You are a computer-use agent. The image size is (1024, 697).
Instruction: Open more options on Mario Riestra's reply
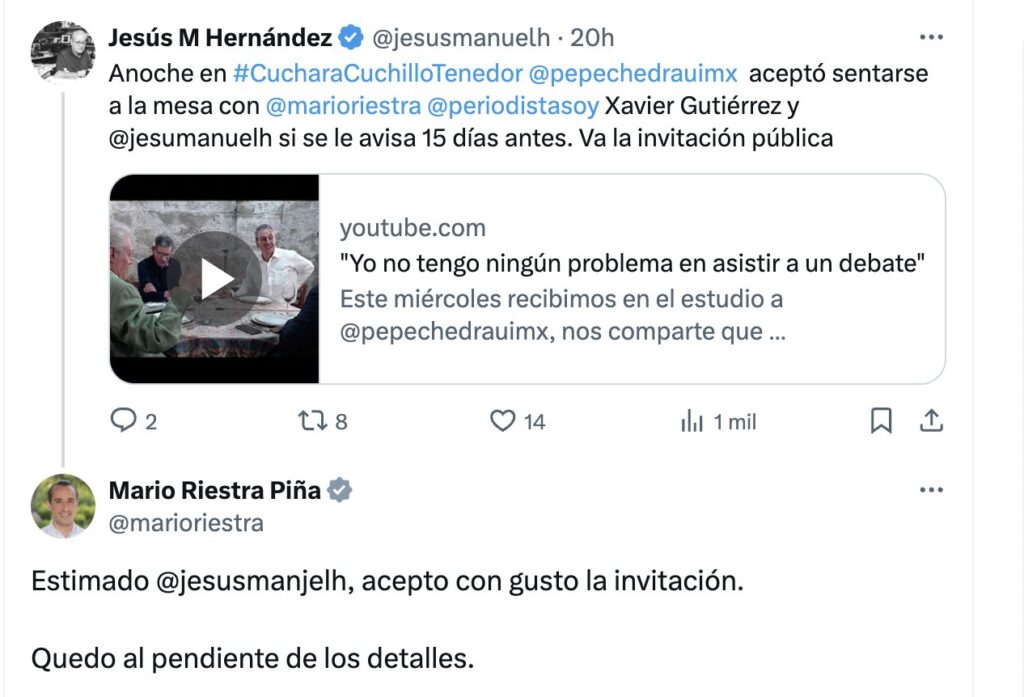(x=931, y=490)
